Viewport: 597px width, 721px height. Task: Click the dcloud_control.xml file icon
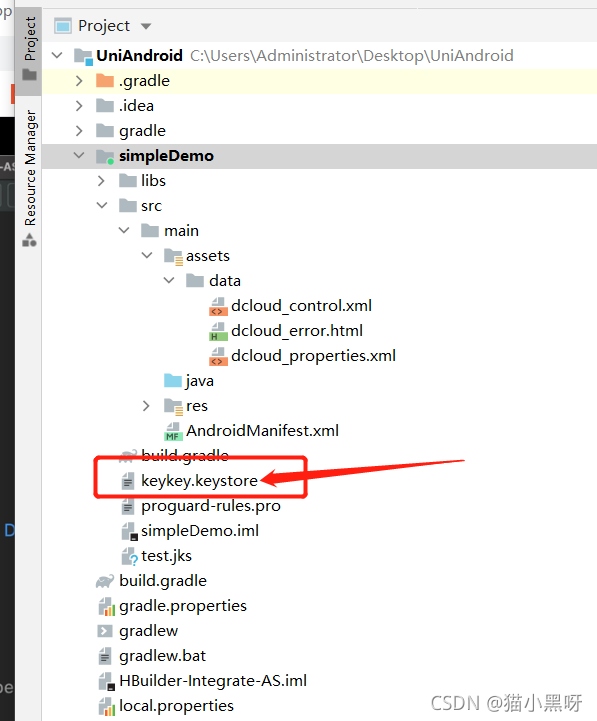coord(218,306)
